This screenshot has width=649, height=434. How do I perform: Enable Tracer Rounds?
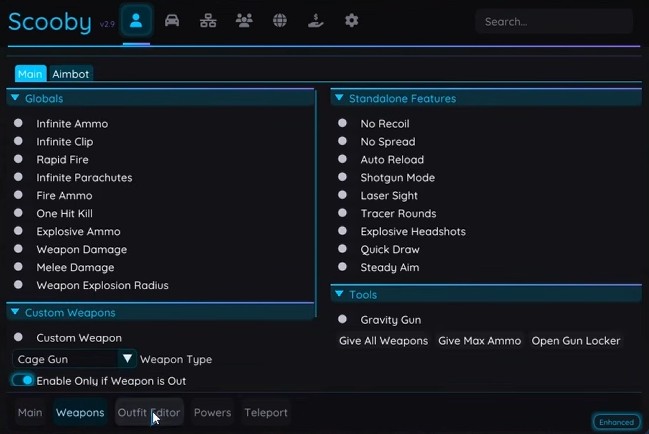click(342, 213)
